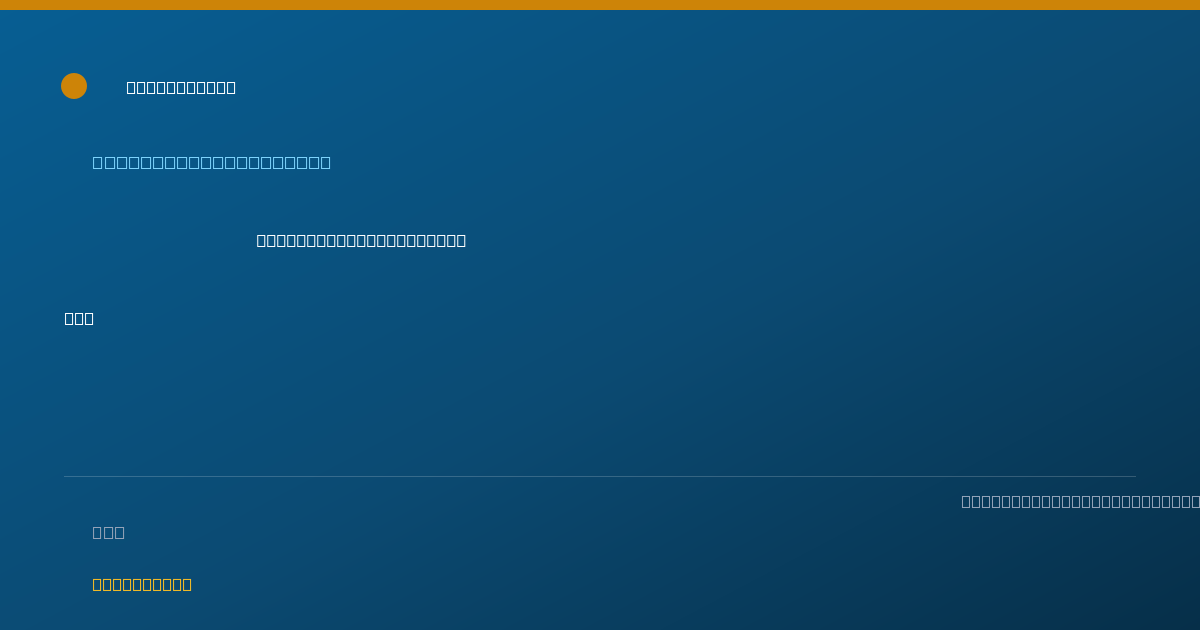Image resolution: width=1200 pixels, height=630 pixels.
Task: Click the thin horizontal divider line
Action: (x=600, y=476)
